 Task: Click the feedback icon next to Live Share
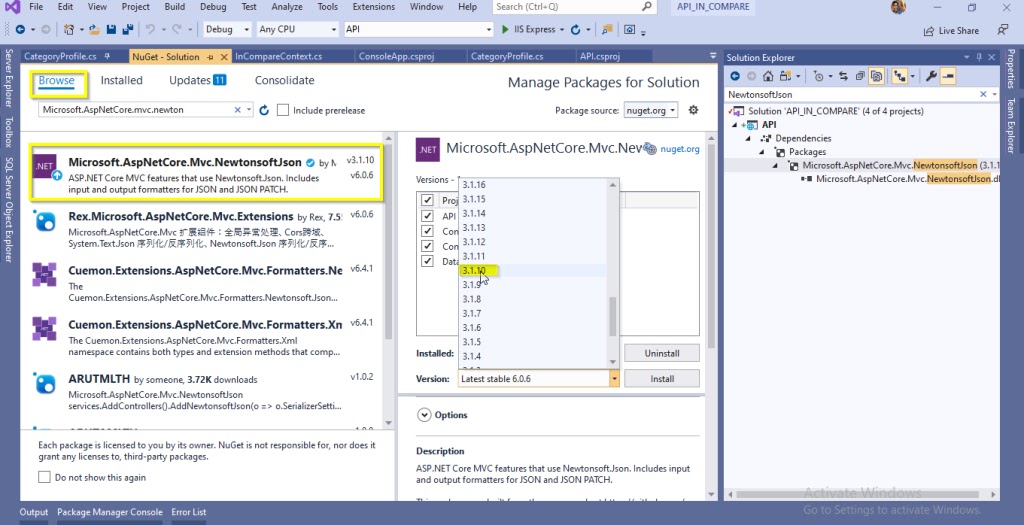tap(1002, 29)
